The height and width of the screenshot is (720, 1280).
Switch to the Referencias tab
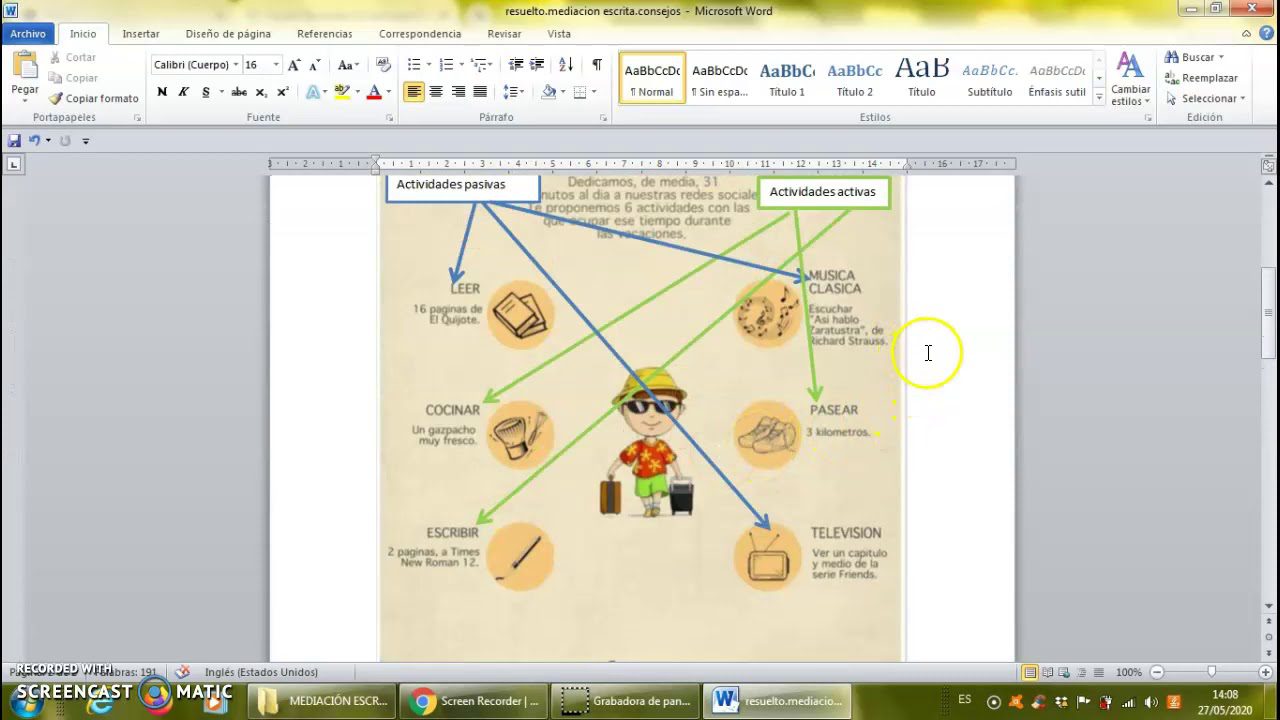(324, 34)
